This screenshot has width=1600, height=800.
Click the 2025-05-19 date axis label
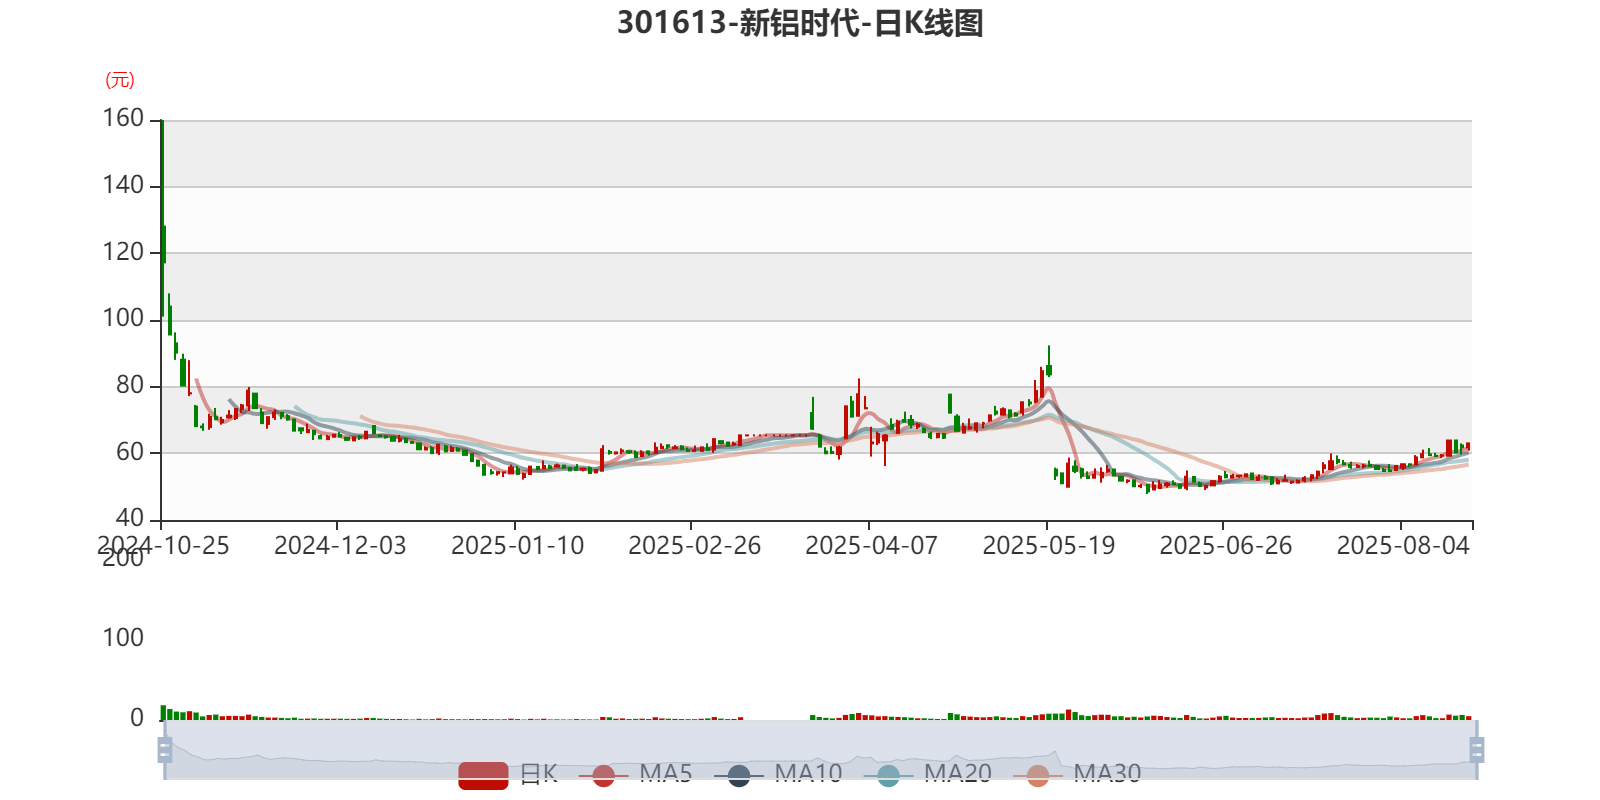1048,546
